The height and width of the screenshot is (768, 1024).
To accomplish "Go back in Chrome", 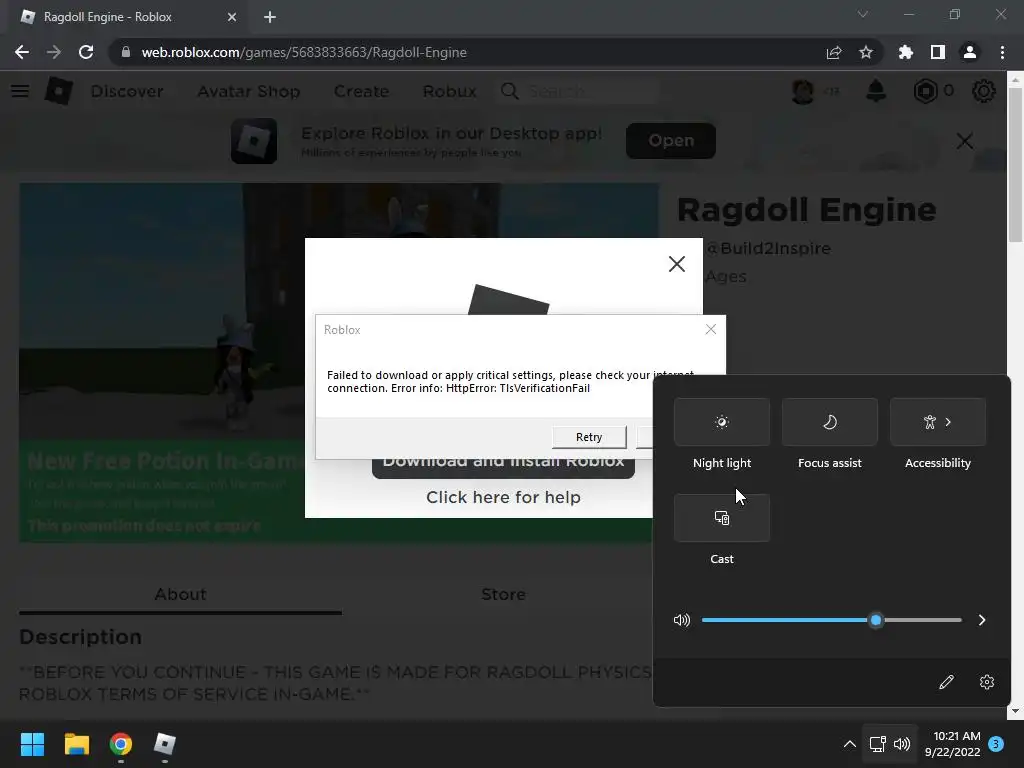I will coord(22,52).
